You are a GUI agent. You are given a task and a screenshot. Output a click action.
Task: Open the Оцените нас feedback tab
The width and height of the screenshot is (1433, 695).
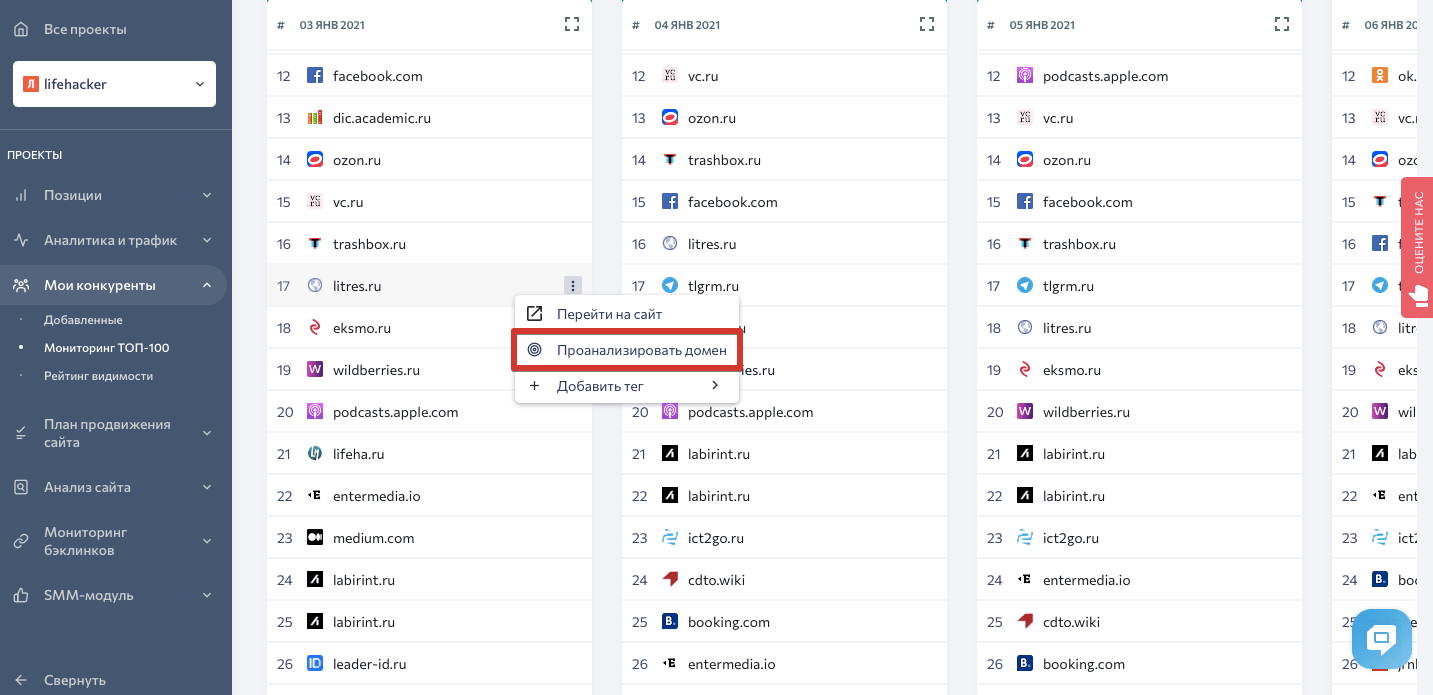point(1417,247)
